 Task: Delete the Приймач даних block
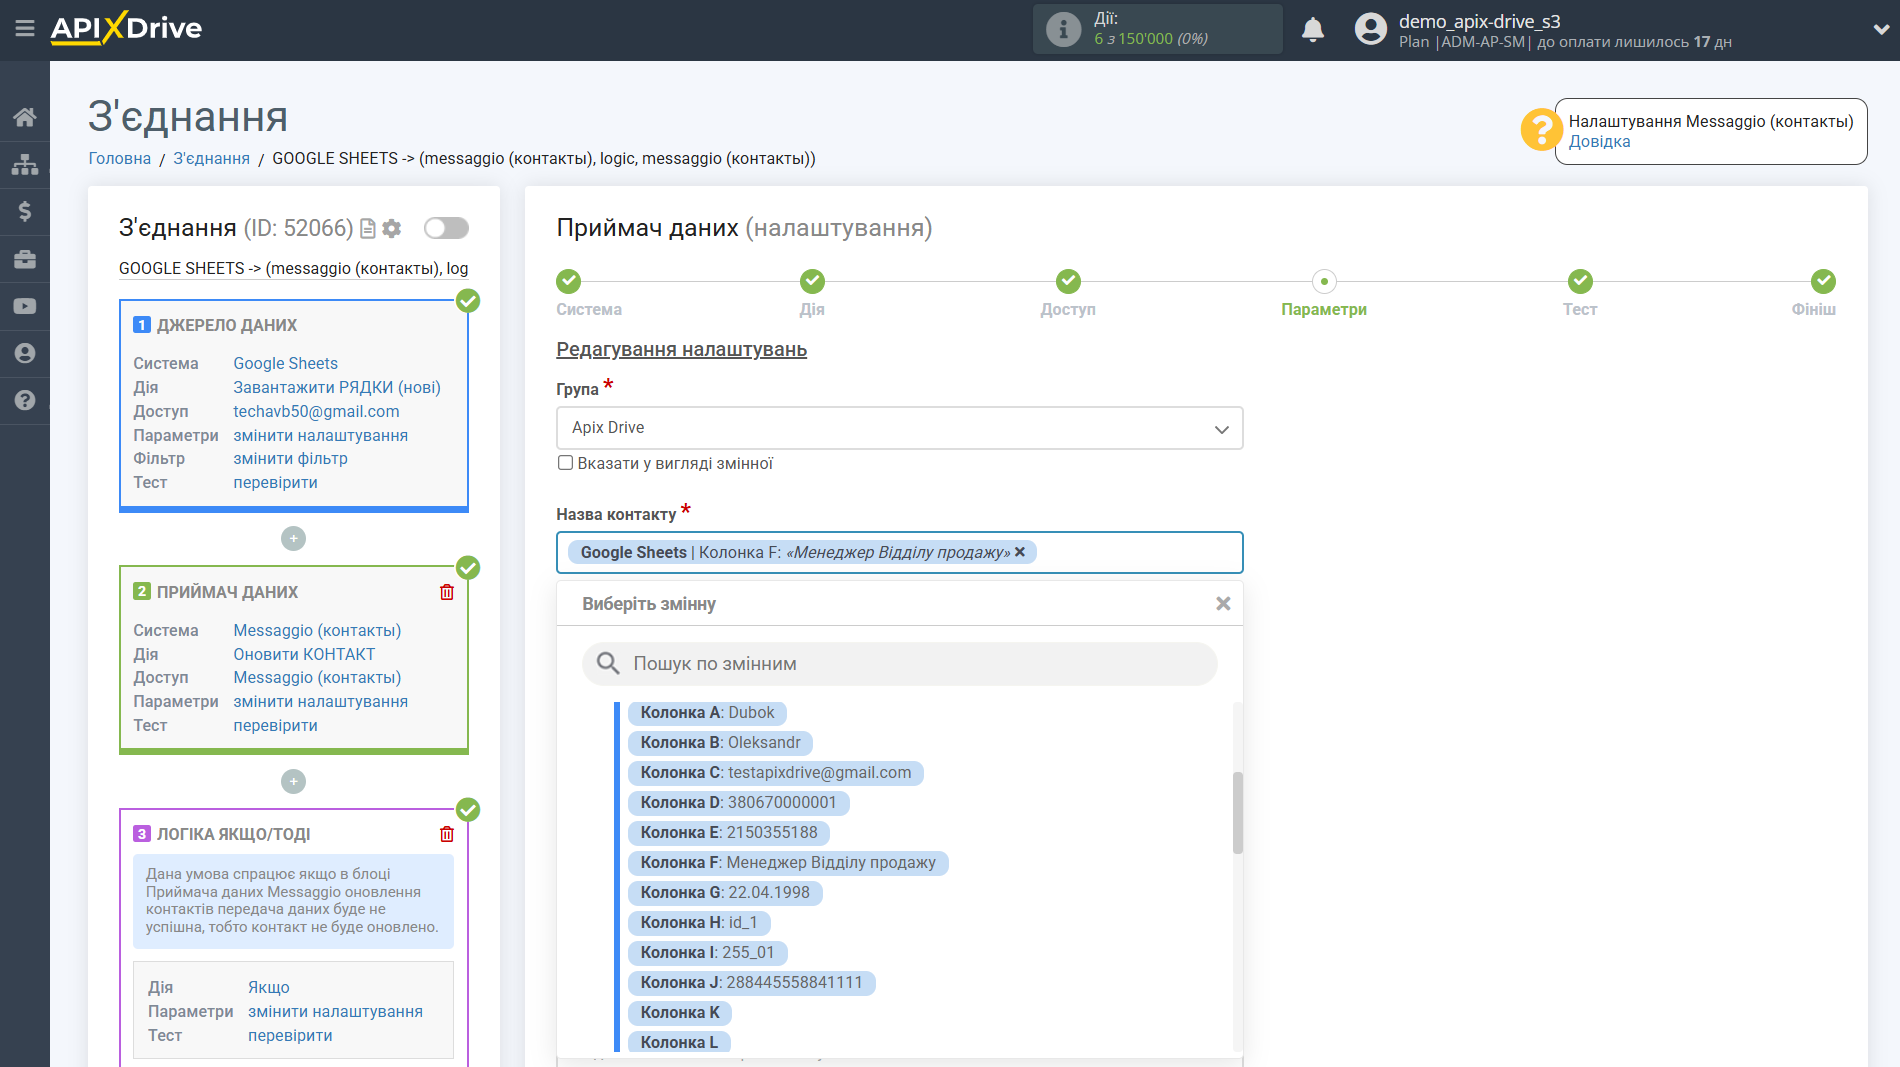[x=447, y=592]
